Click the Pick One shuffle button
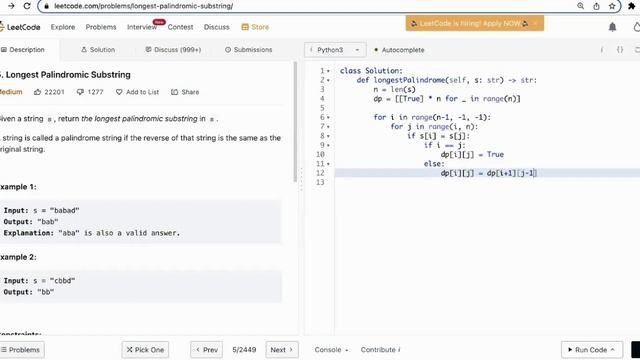 tap(145, 350)
